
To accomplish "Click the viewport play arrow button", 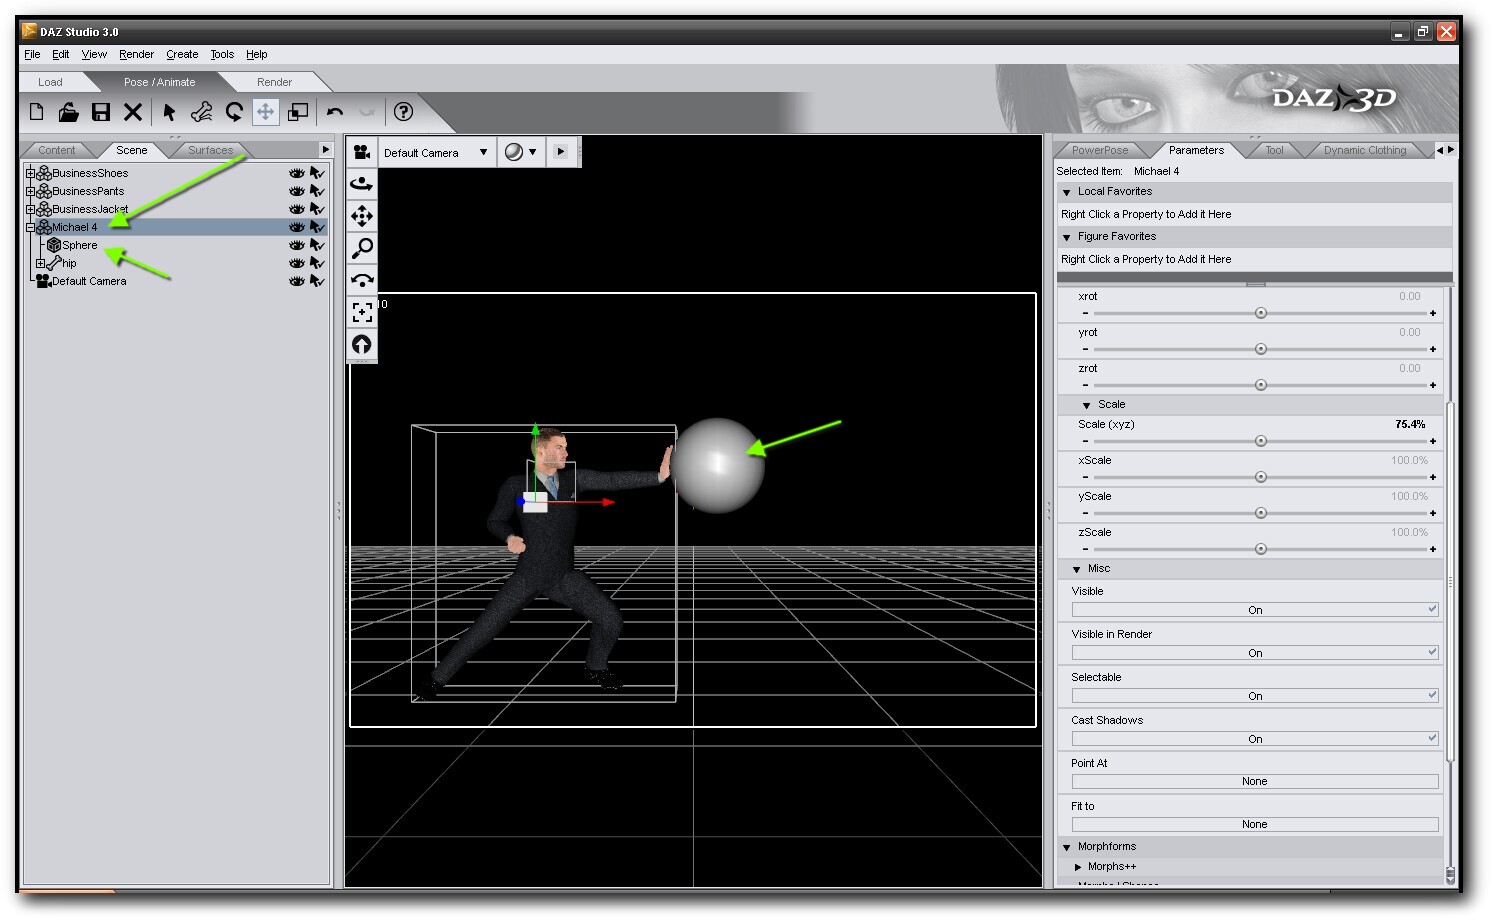I will [560, 152].
